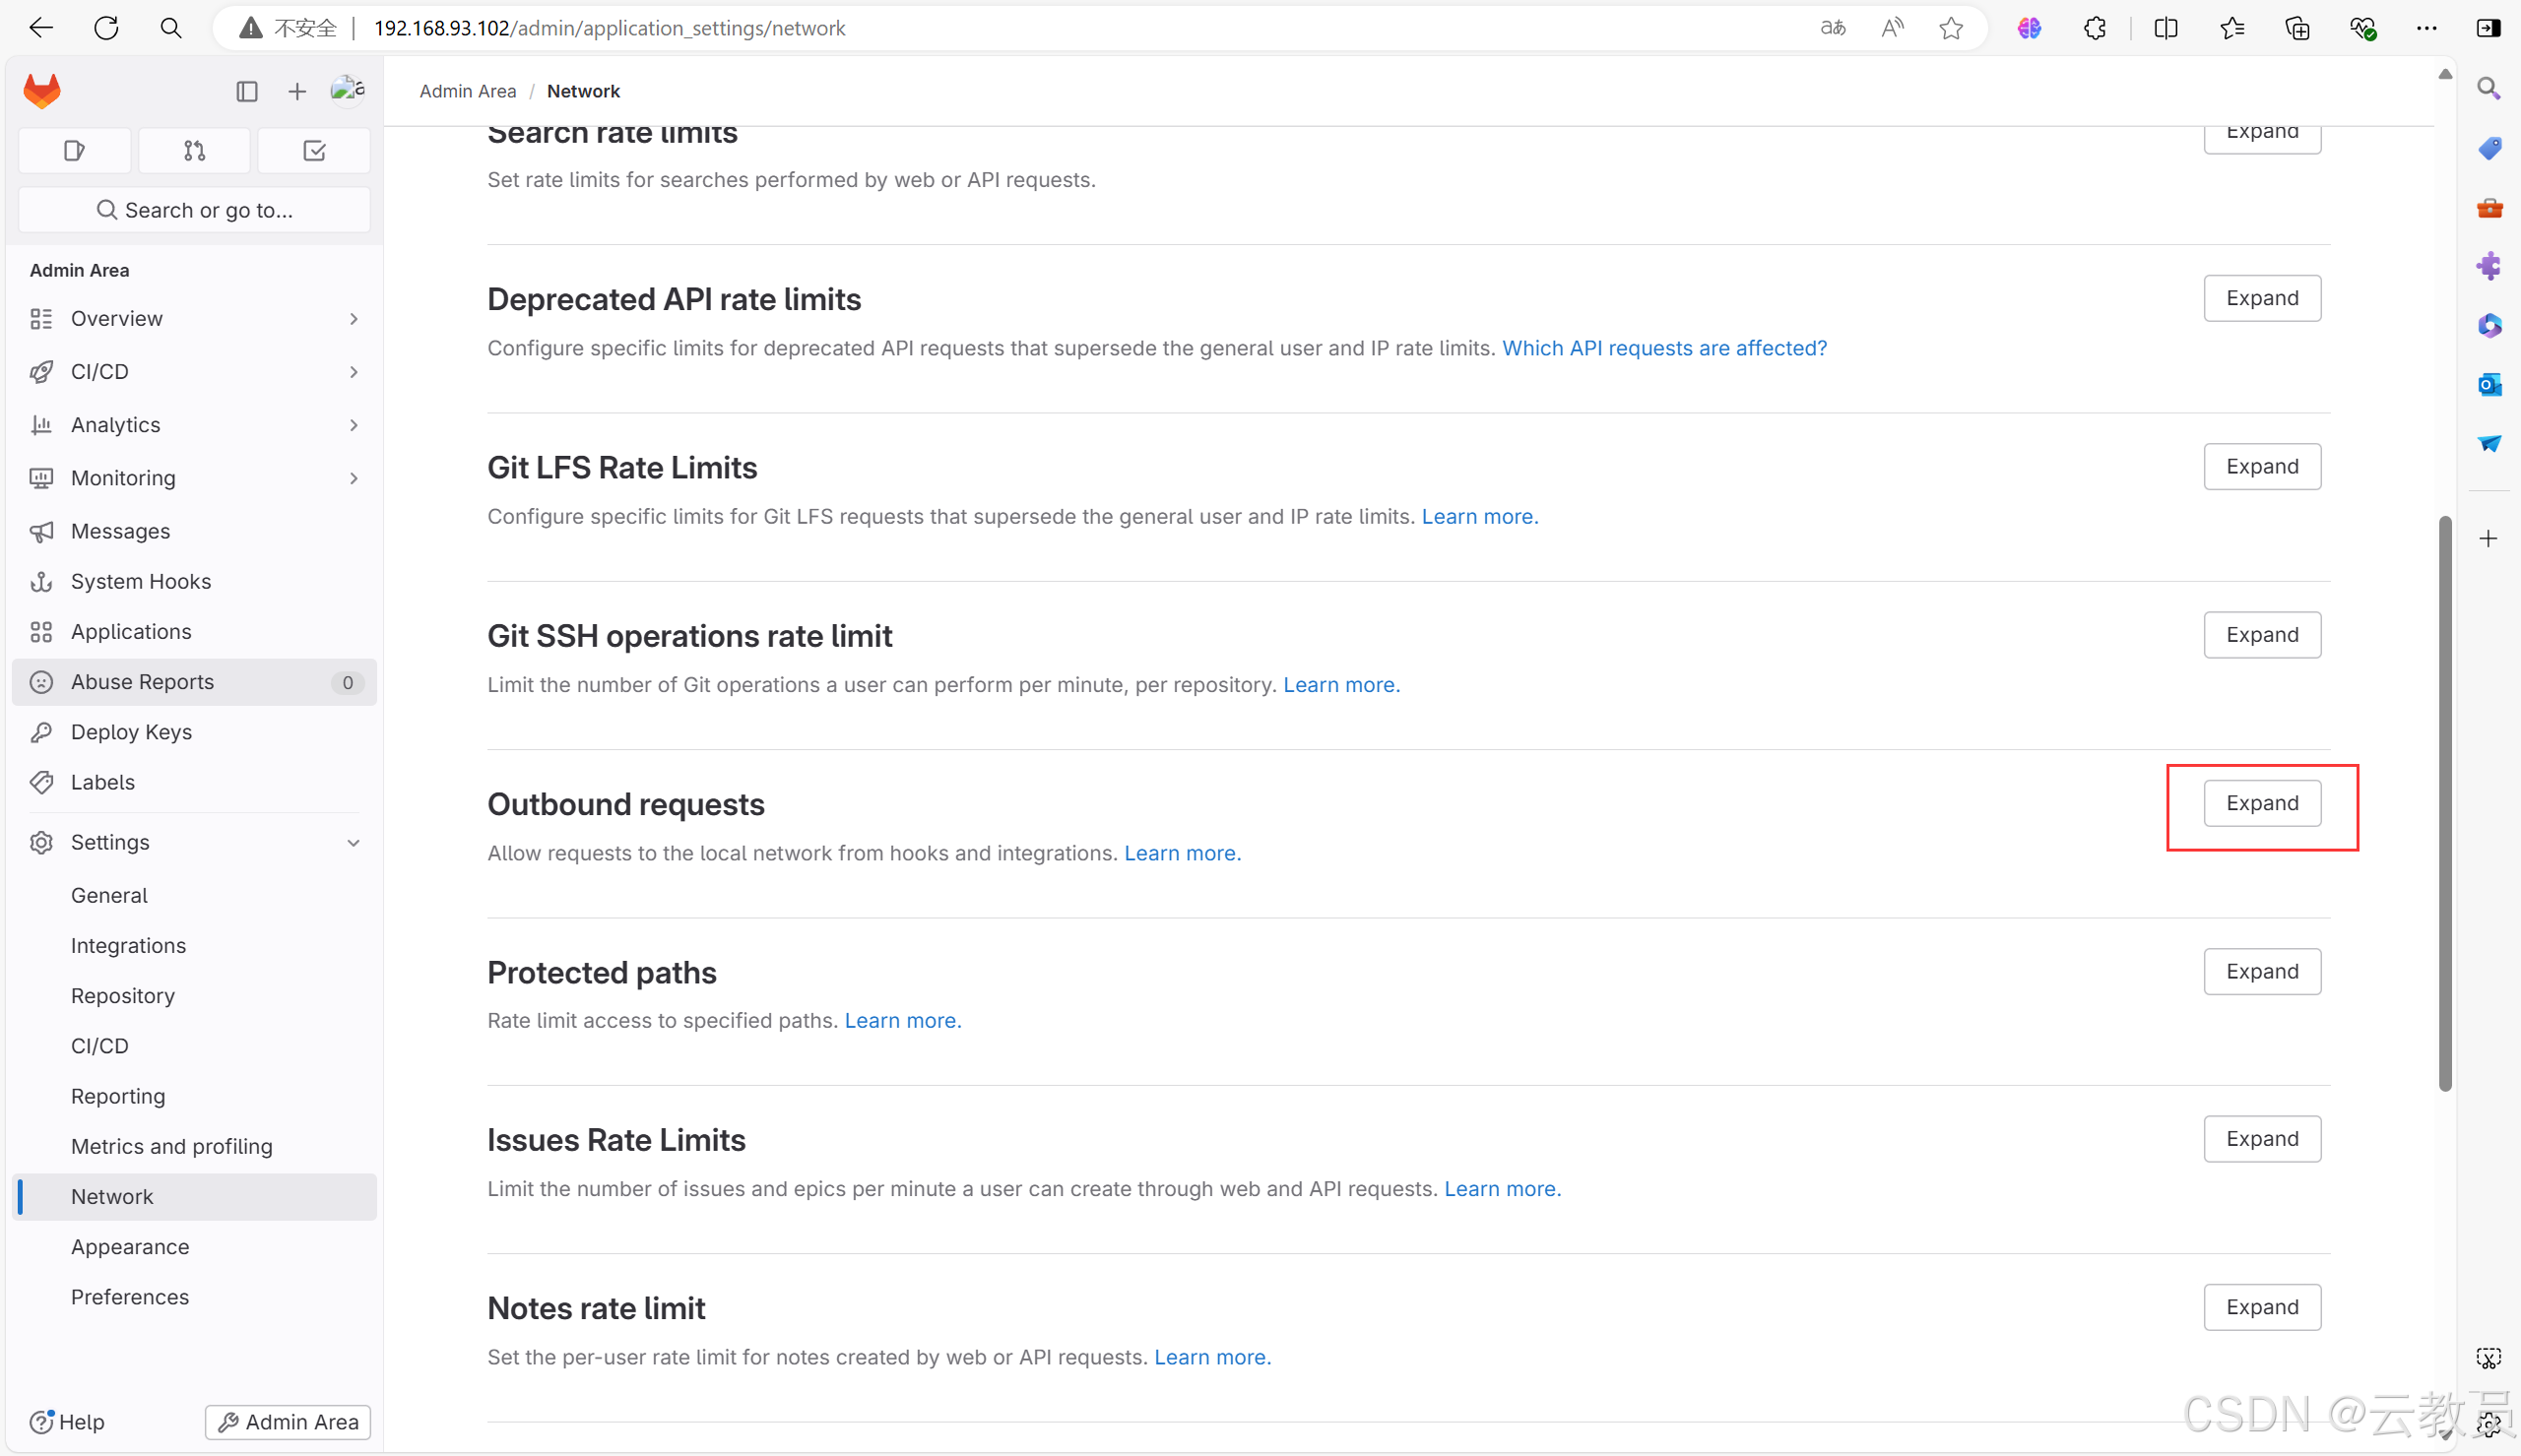Viewport: 2521px width, 1456px height.
Task: Open Labels page
Action: click(x=194, y=782)
